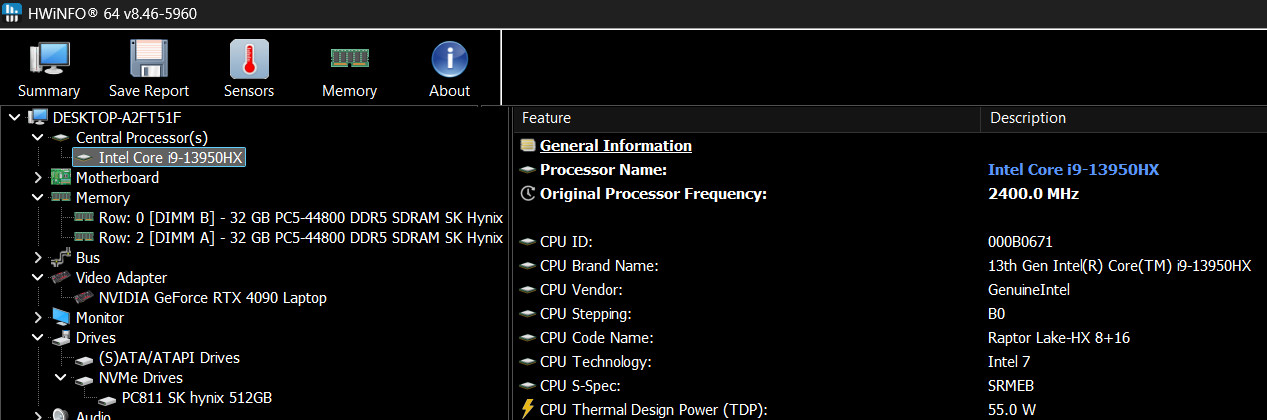Image resolution: width=1267 pixels, height=420 pixels.
Task: Click the Bus node icon
Action: tap(60, 257)
